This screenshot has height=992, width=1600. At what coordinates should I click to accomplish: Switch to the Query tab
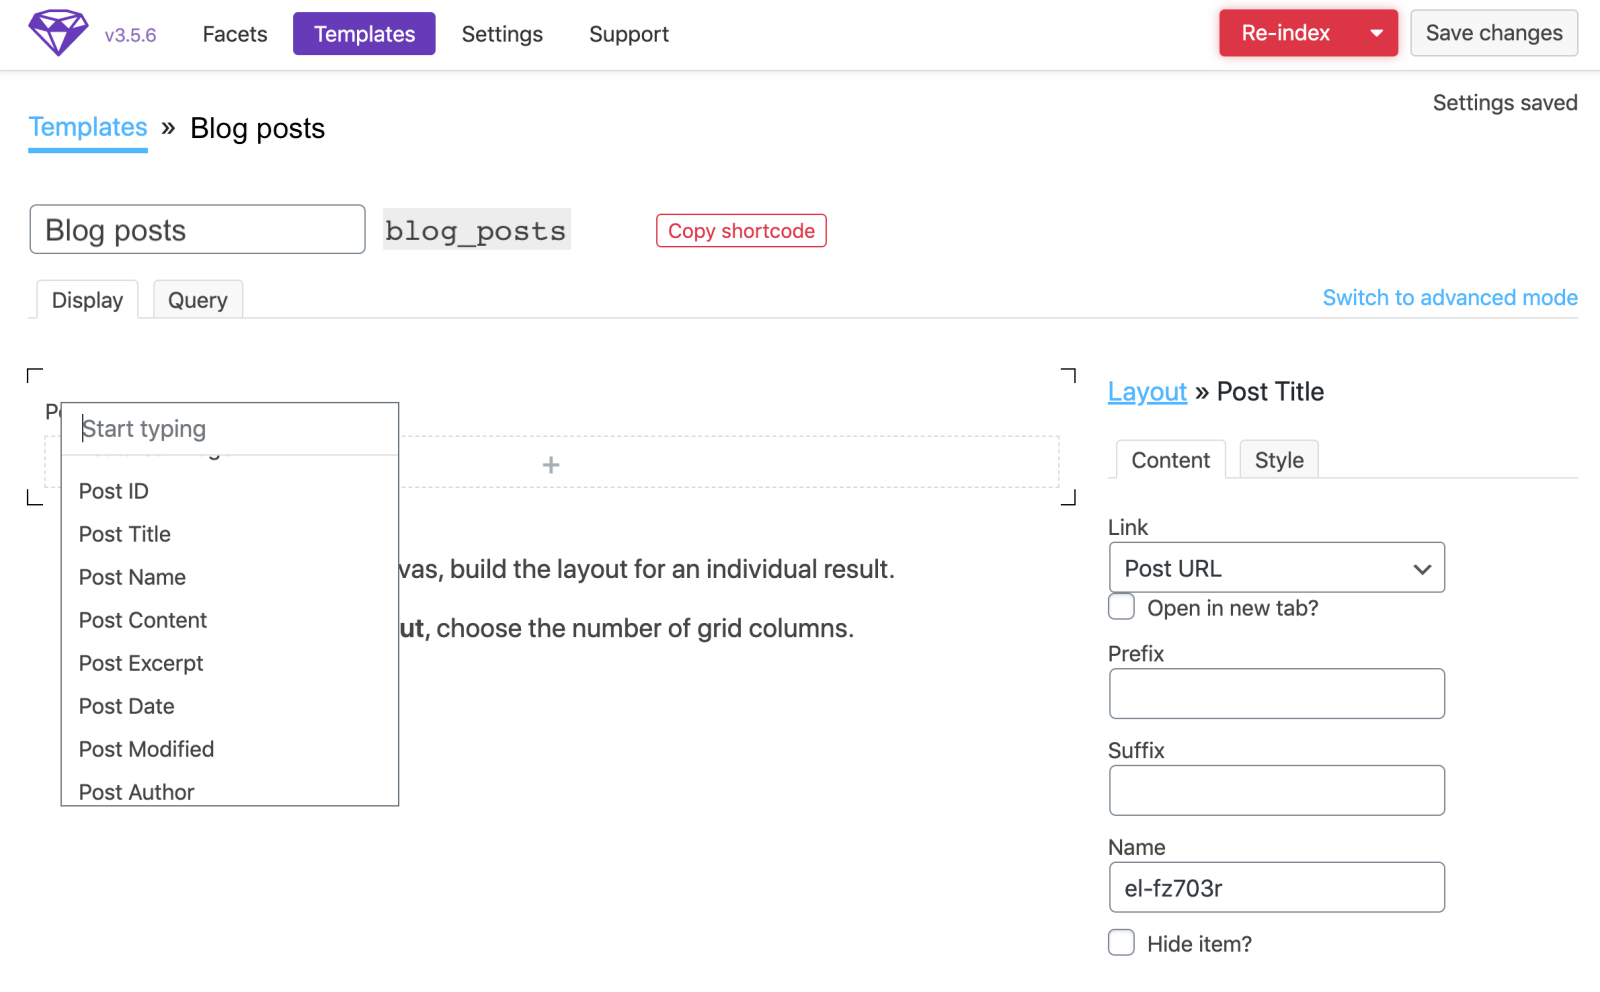(x=197, y=299)
